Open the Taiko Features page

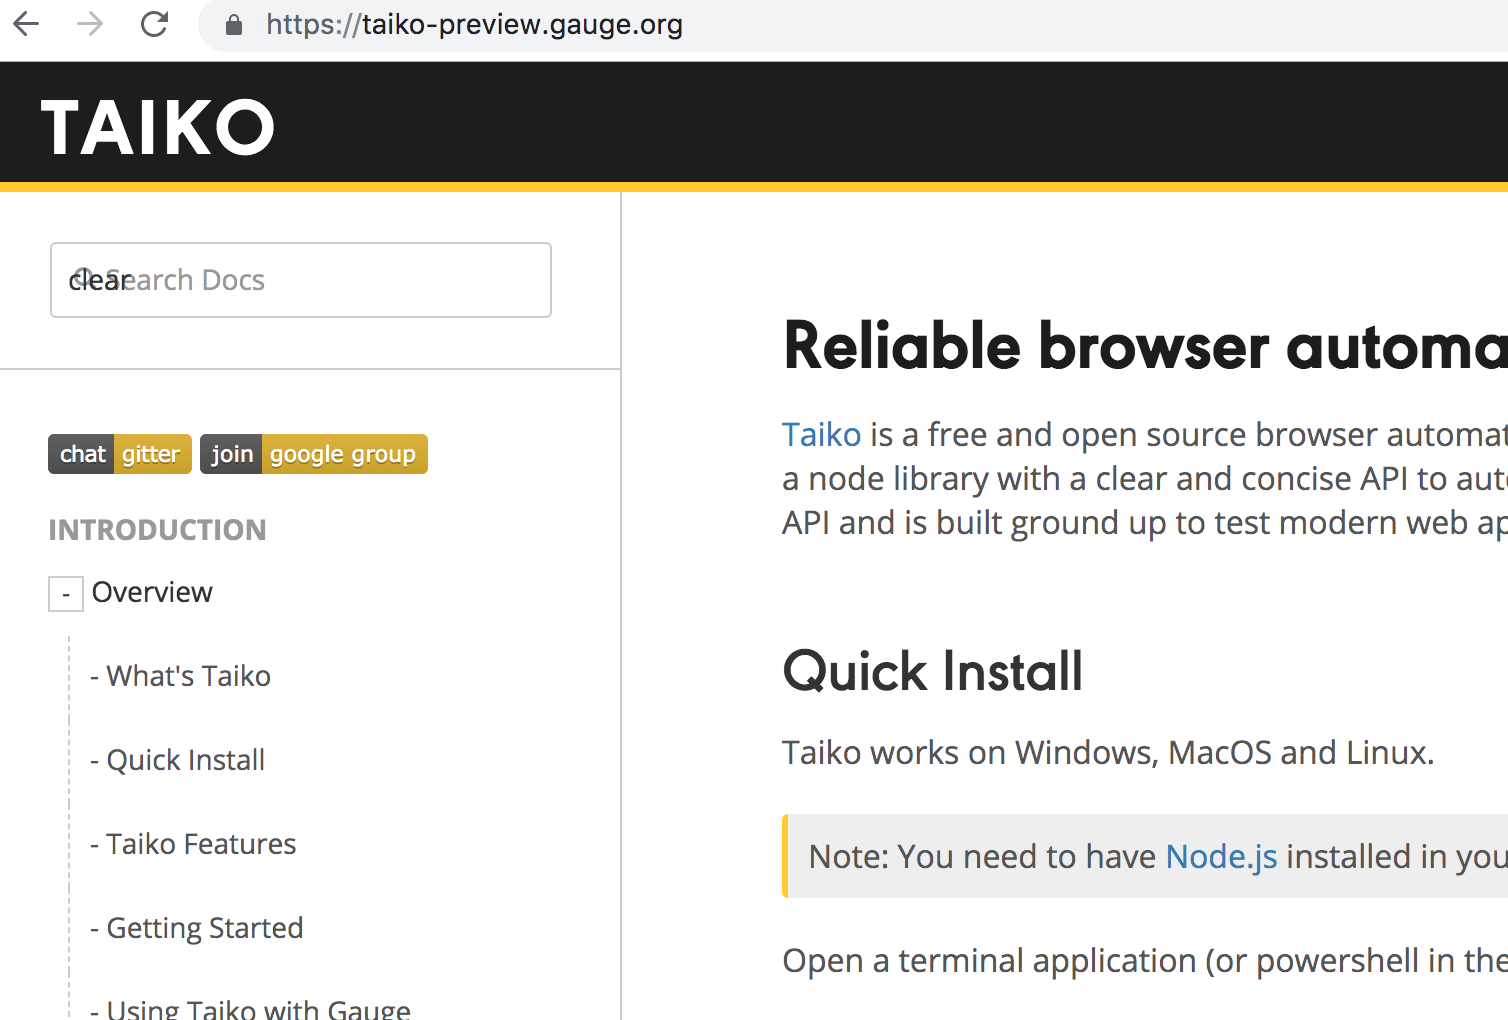tap(193, 843)
